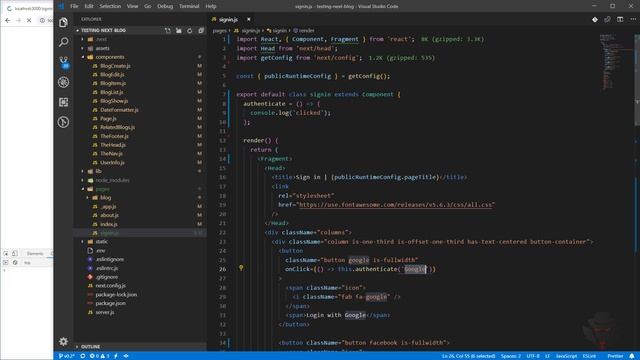Click the New Folder icon in explorer header

(x=179, y=31)
